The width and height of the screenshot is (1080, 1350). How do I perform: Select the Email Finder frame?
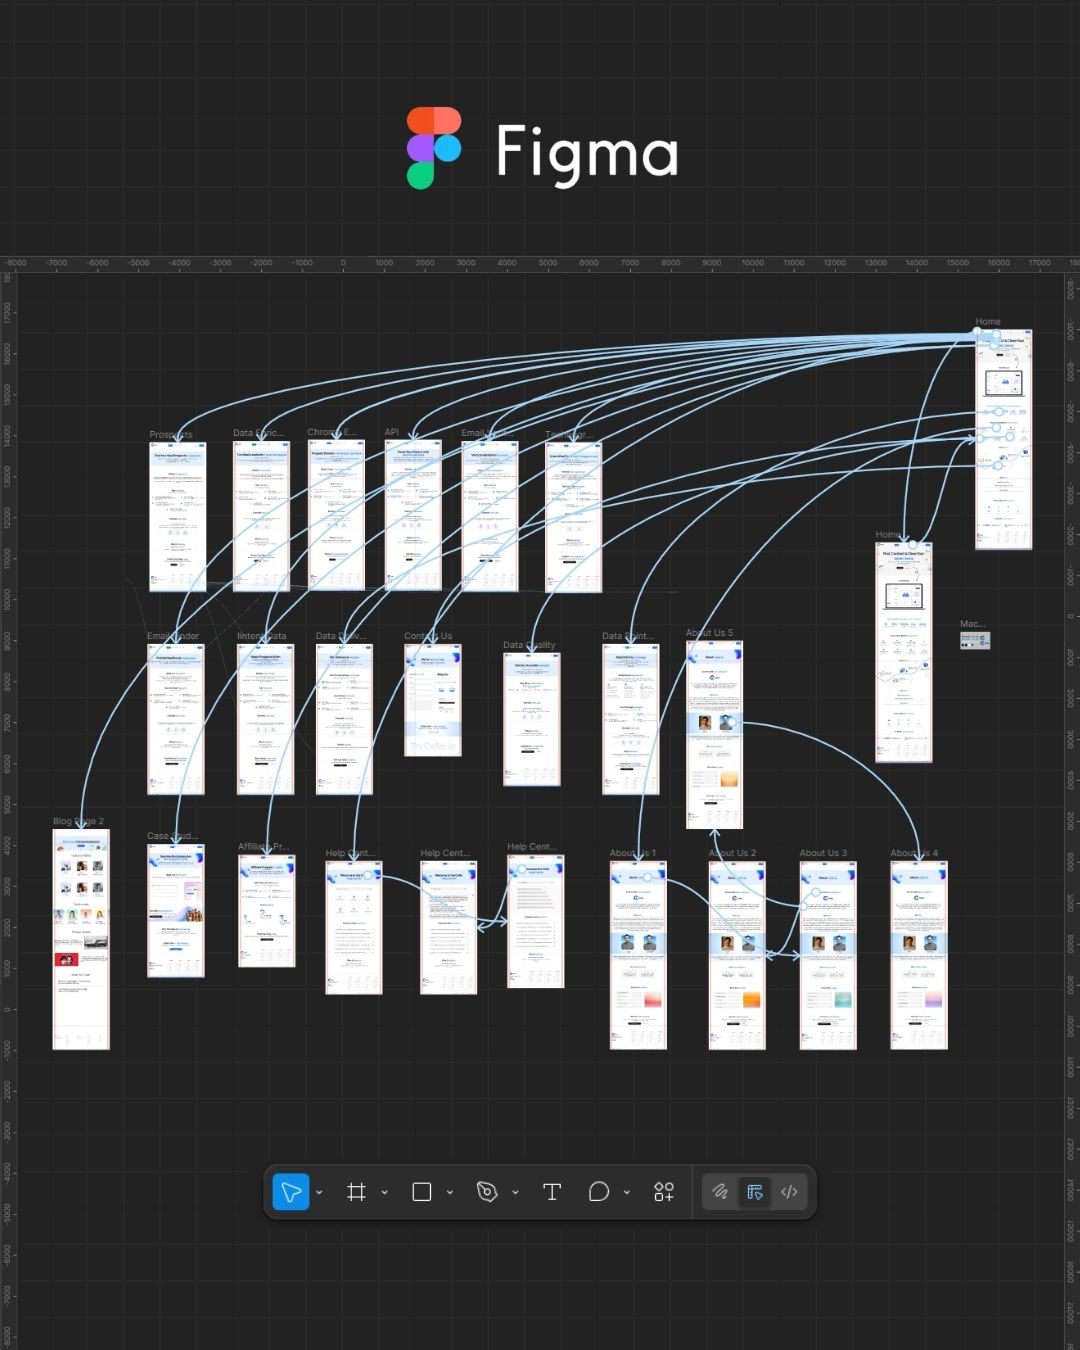pyautogui.click(x=176, y=719)
